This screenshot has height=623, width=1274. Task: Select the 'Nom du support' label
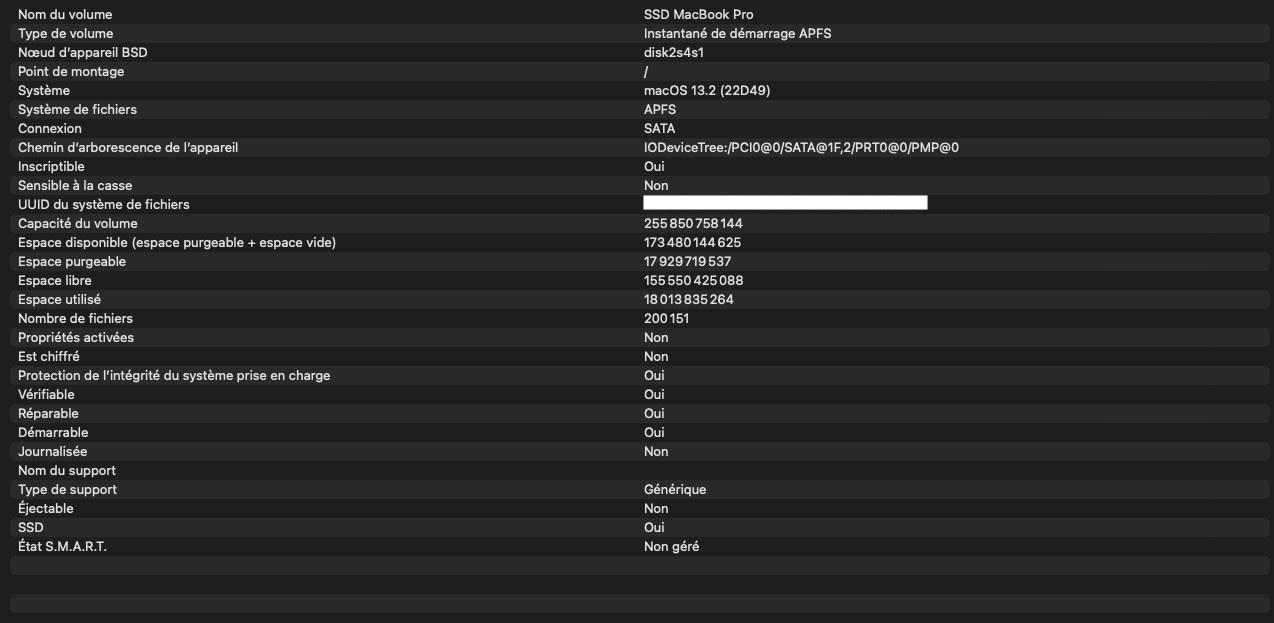67,471
